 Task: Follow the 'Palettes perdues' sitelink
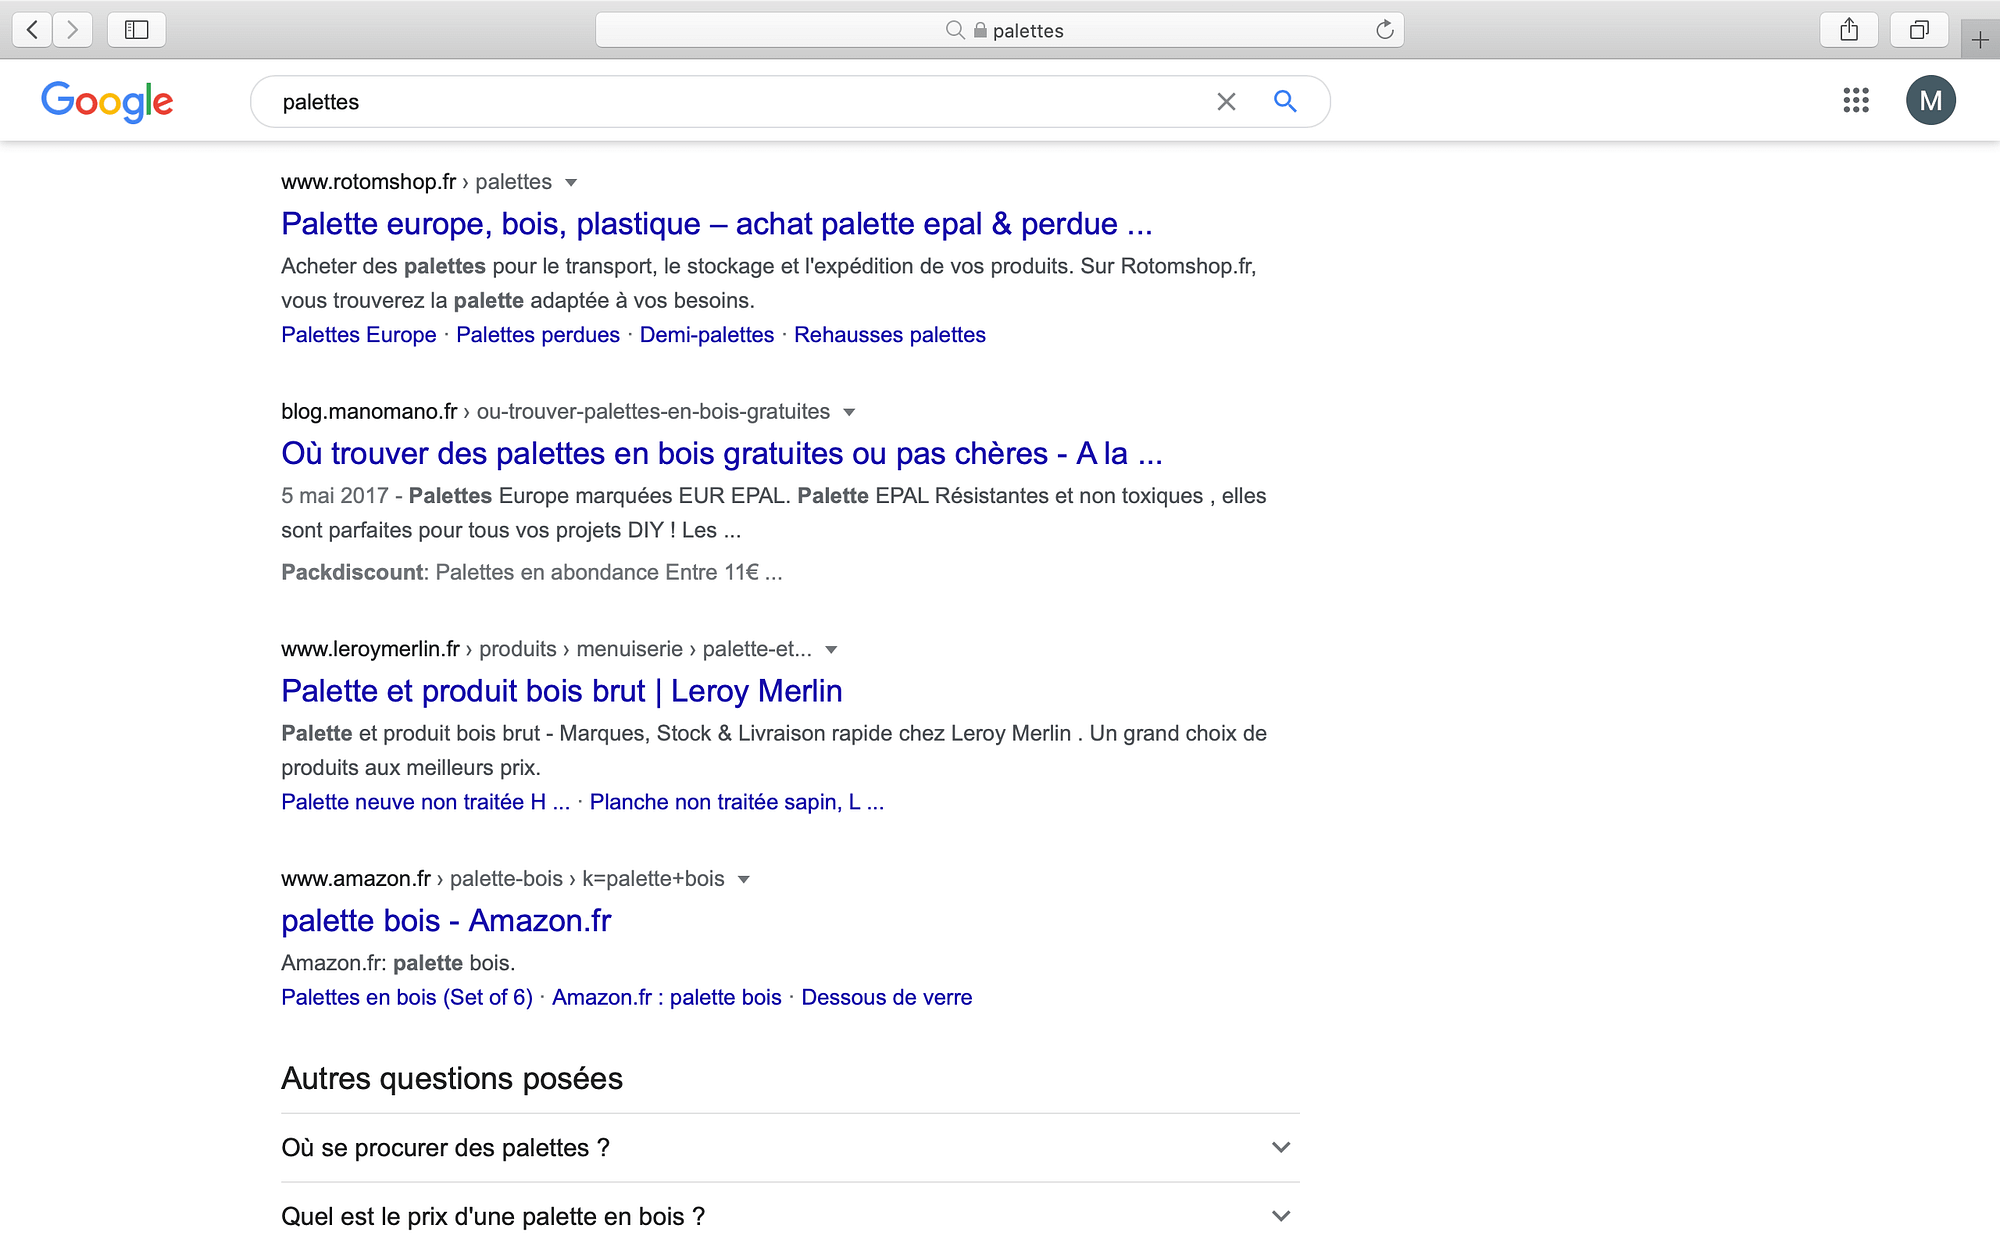(538, 335)
